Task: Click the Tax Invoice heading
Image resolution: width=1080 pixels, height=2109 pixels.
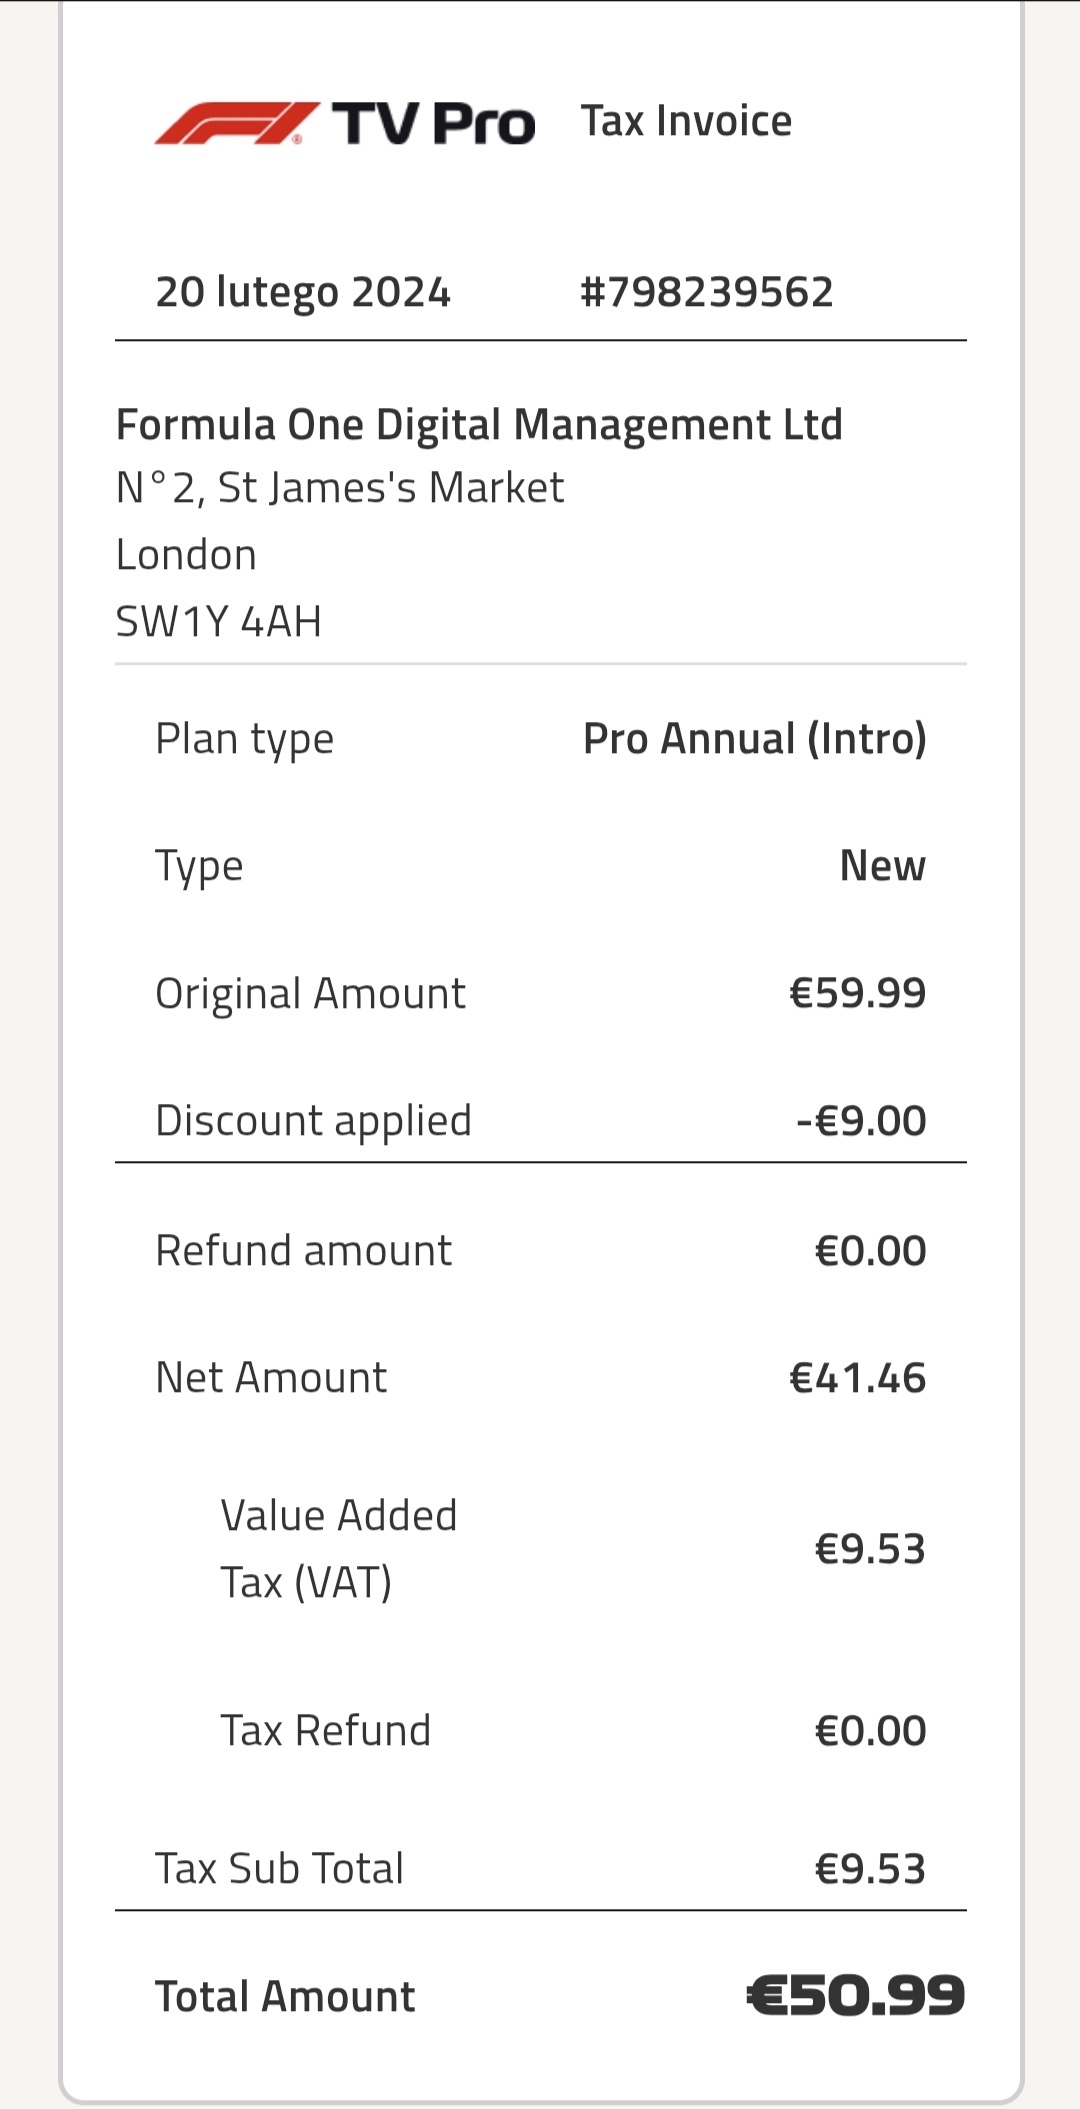Action: click(x=686, y=121)
